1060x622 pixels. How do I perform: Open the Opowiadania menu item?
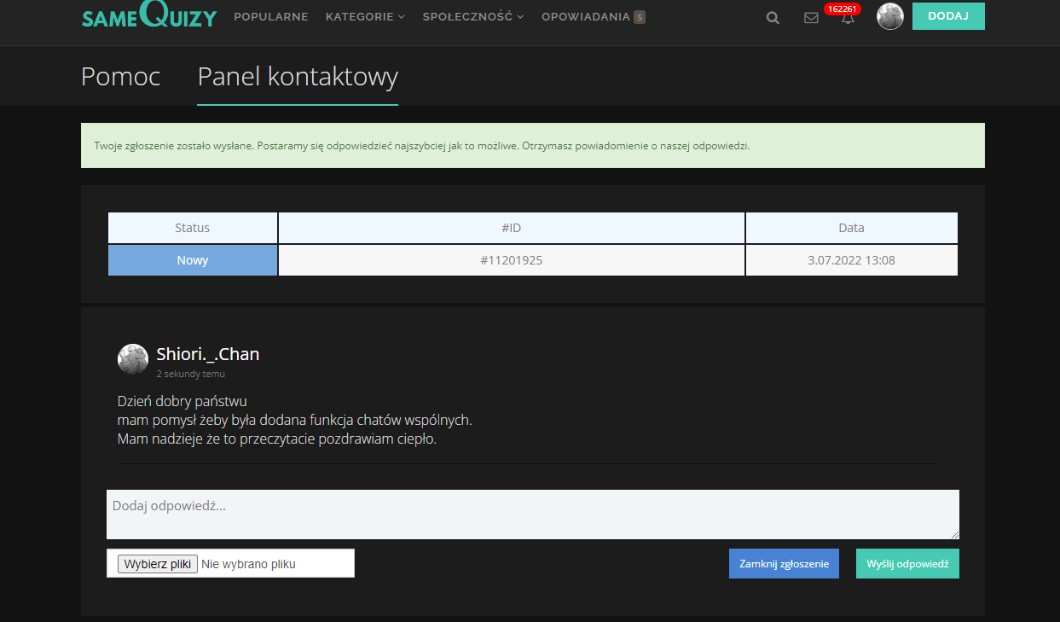[585, 17]
